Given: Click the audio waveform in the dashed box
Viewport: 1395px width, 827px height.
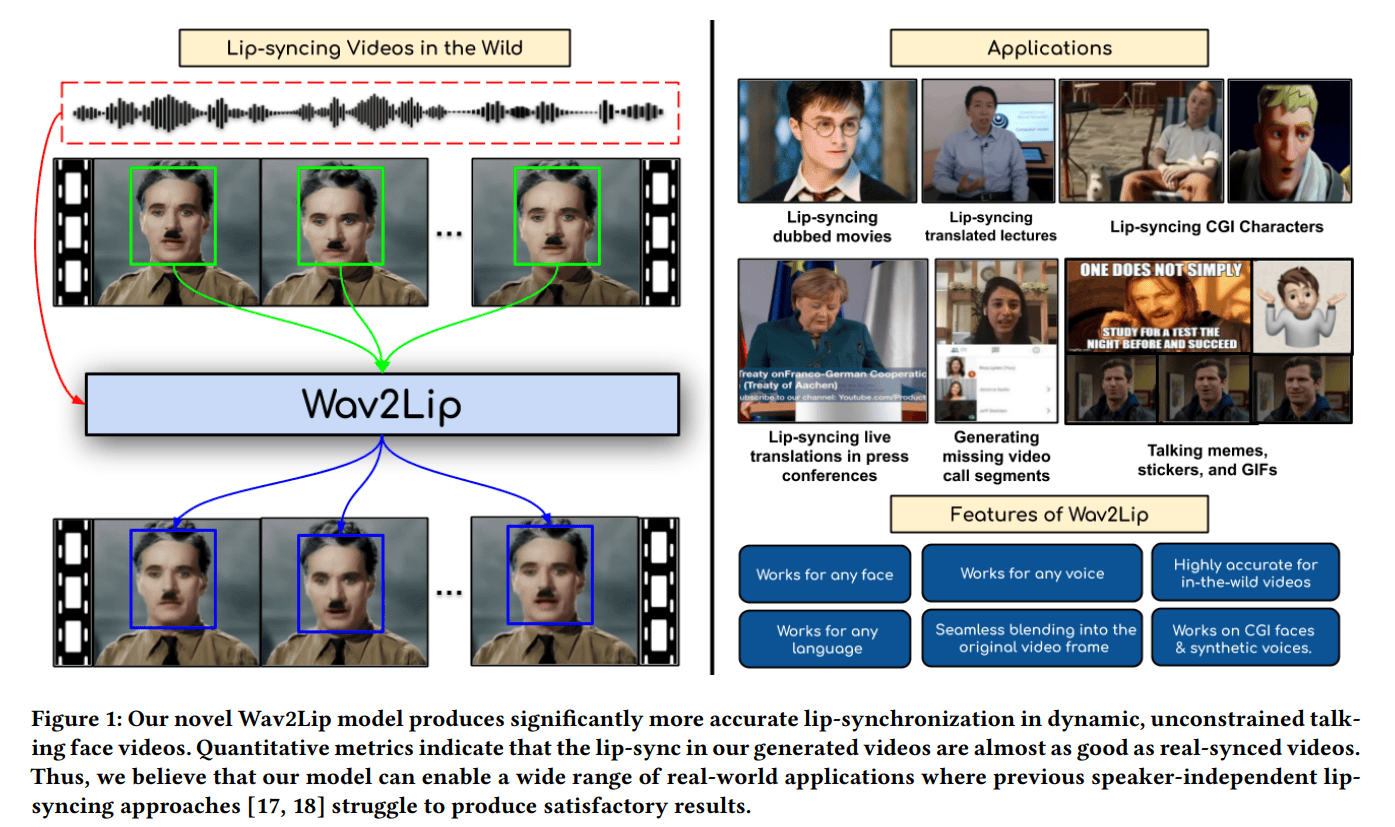Looking at the screenshot, I should [x=371, y=113].
